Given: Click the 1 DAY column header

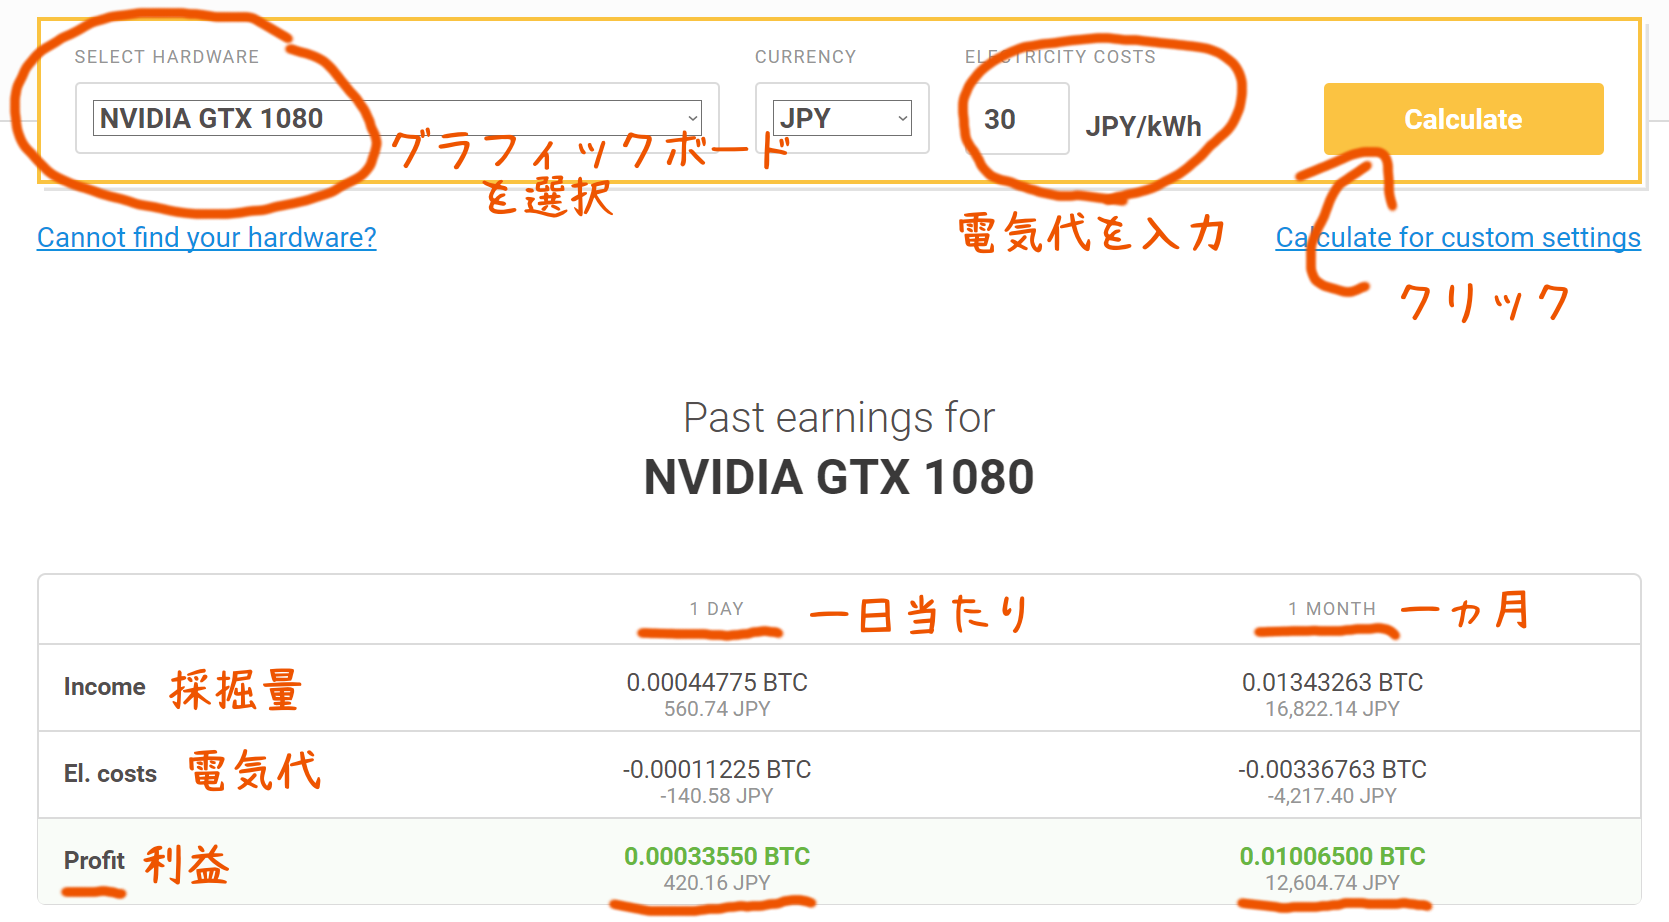Looking at the screenshot, I should [716, 608].
